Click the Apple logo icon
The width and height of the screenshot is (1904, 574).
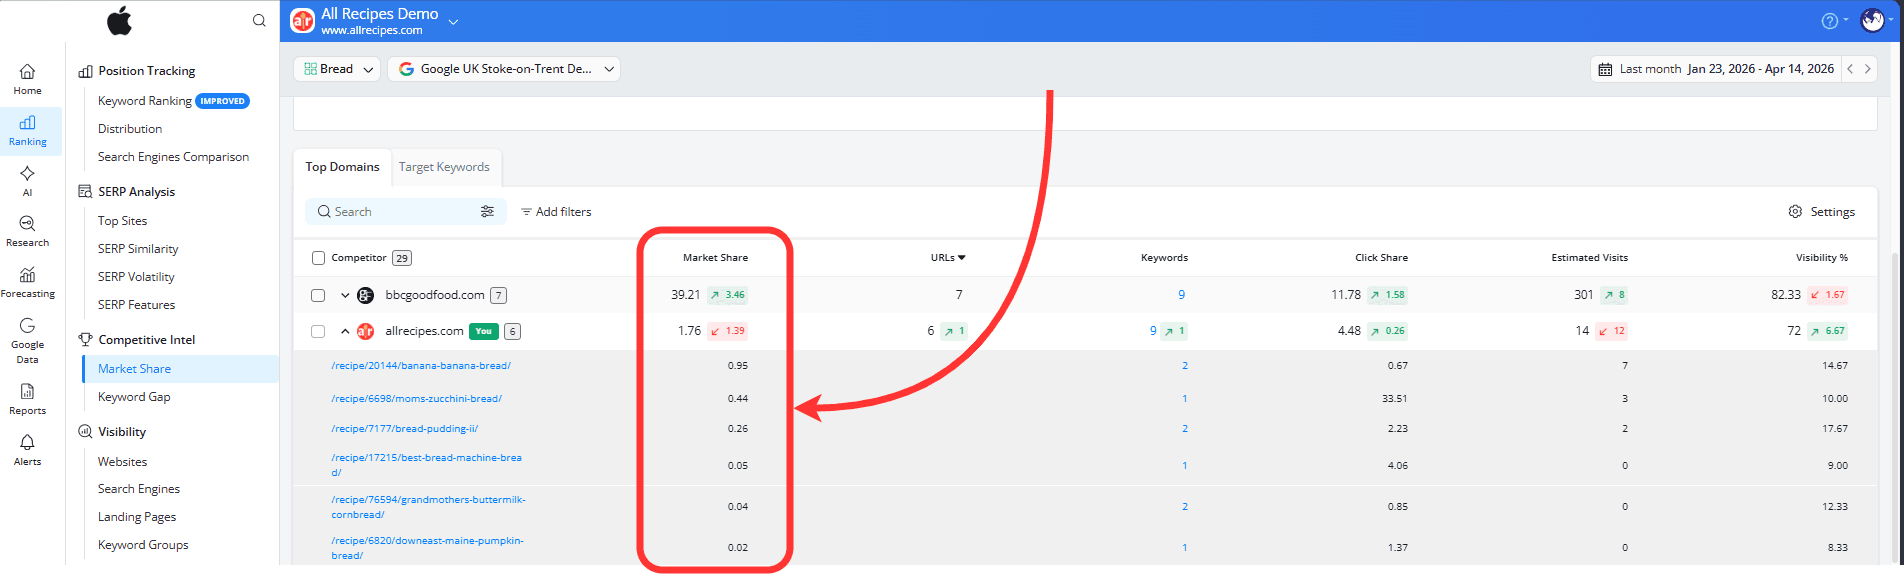coord(120,20)
